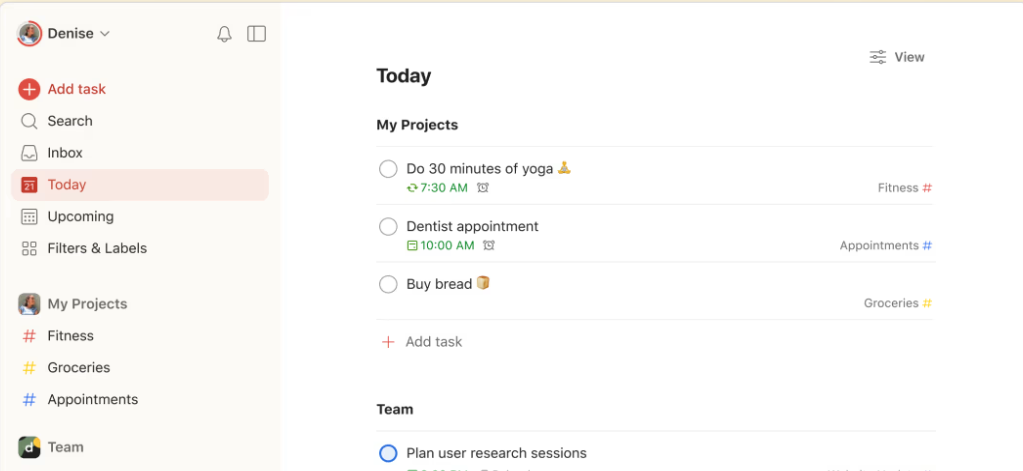Select Today in the sidebar
Screen dimensions: 1023x471
[x=67, y=185]
